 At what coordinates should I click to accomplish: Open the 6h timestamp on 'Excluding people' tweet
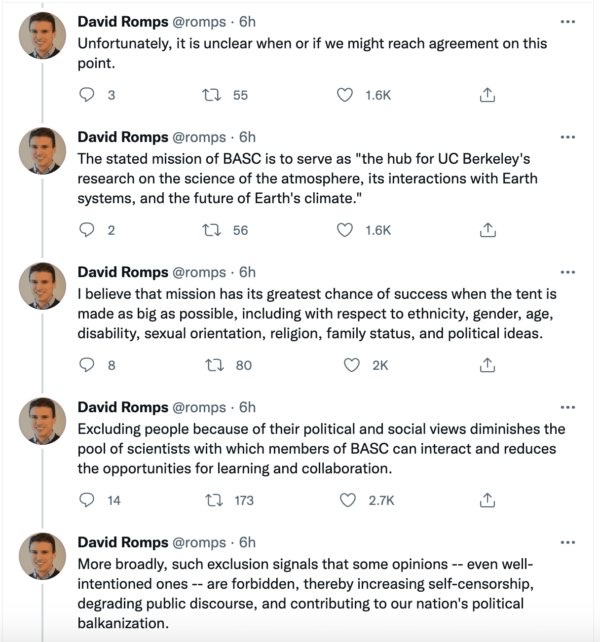pos(247,408)
